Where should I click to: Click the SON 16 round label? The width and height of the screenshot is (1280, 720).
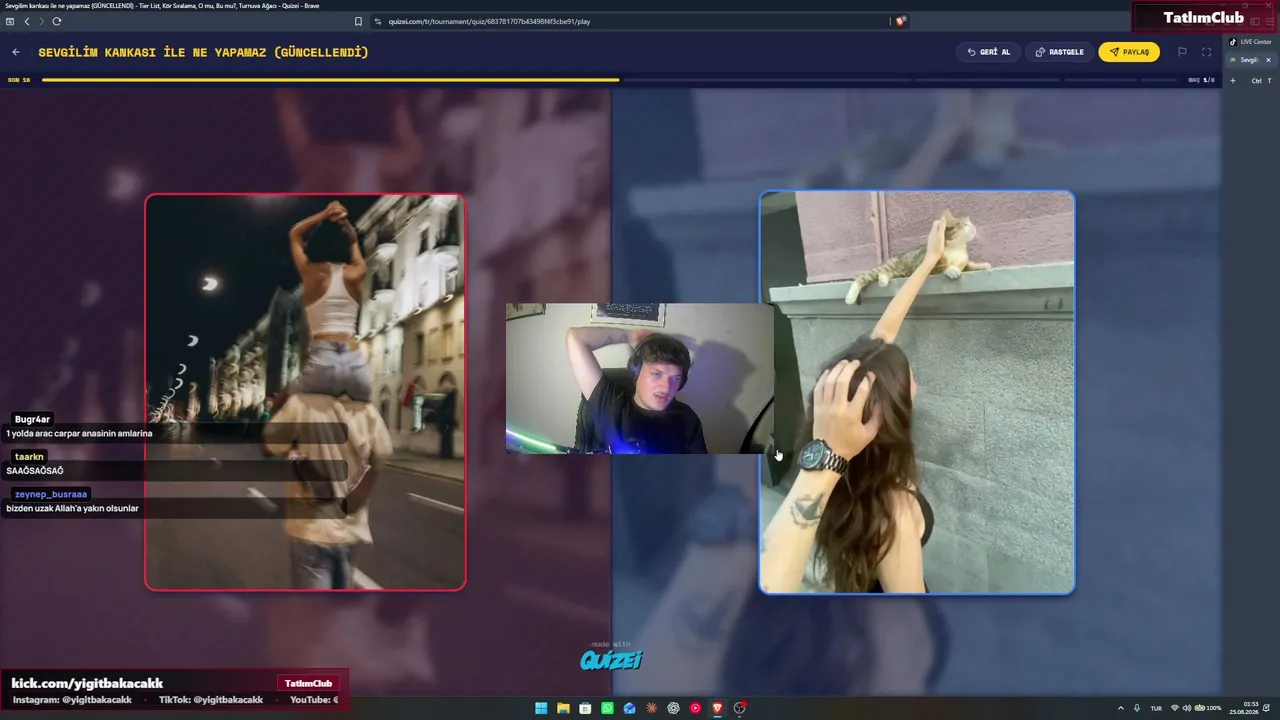pos(19,80)
